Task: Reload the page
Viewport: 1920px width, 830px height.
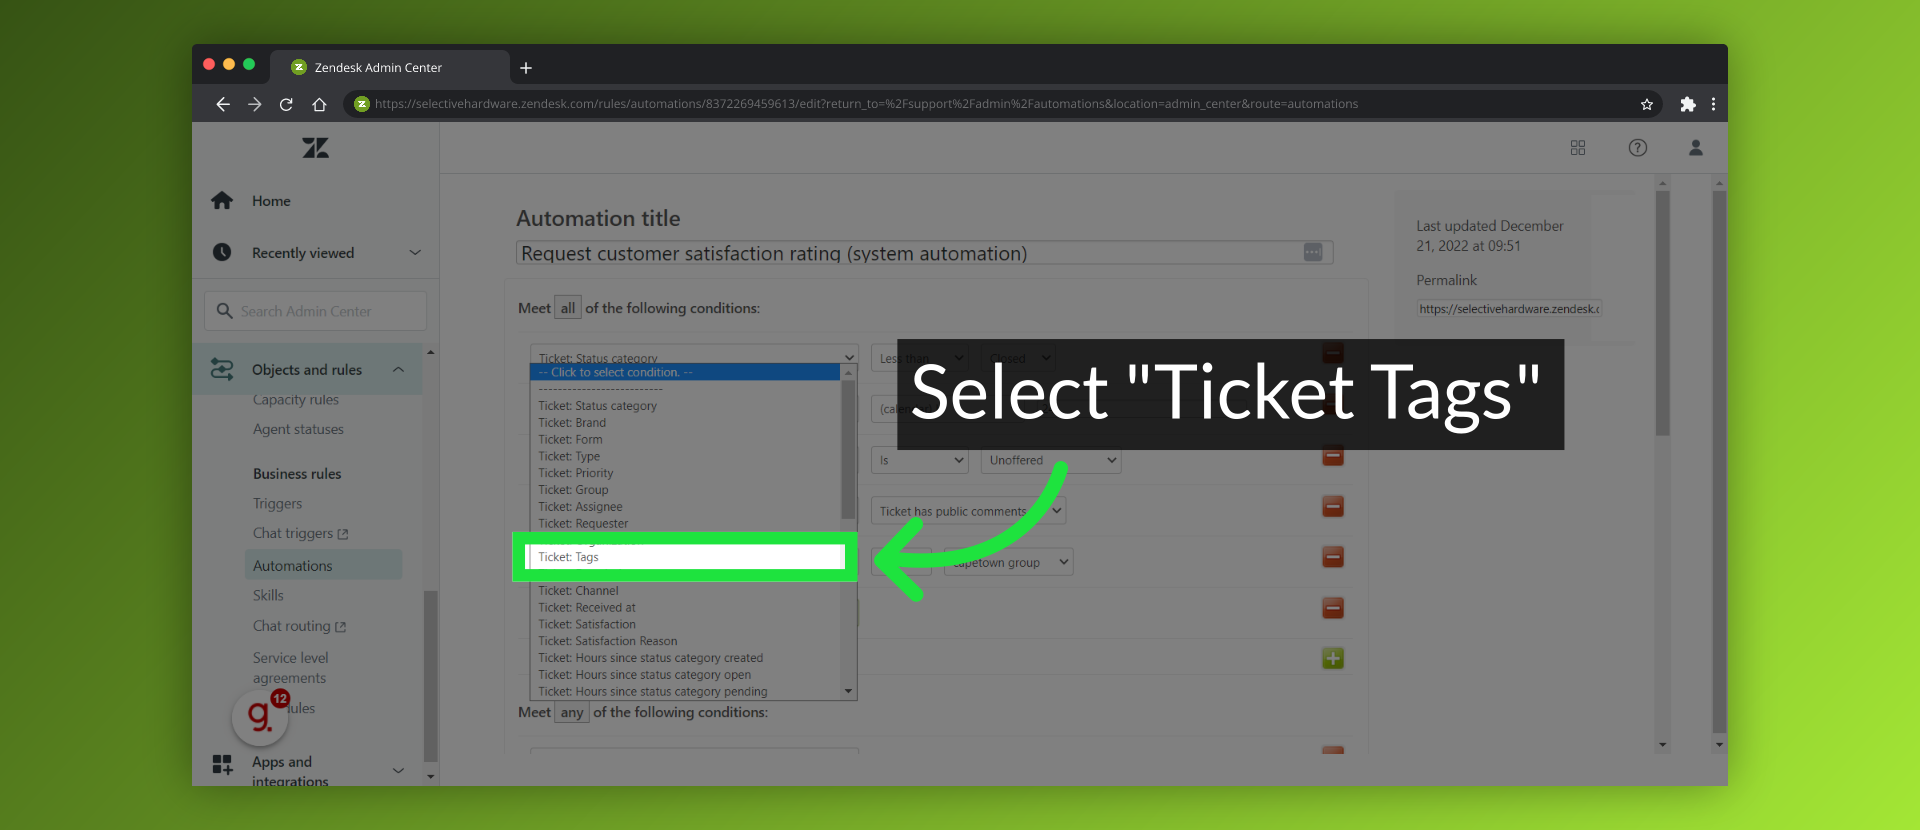Action: [x=286, y=104]
